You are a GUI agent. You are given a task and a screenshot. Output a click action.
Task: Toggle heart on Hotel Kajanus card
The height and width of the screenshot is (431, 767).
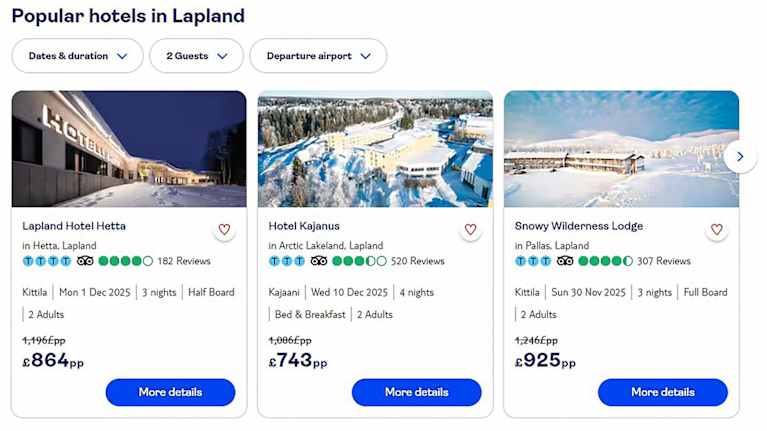tap(470, 229)
